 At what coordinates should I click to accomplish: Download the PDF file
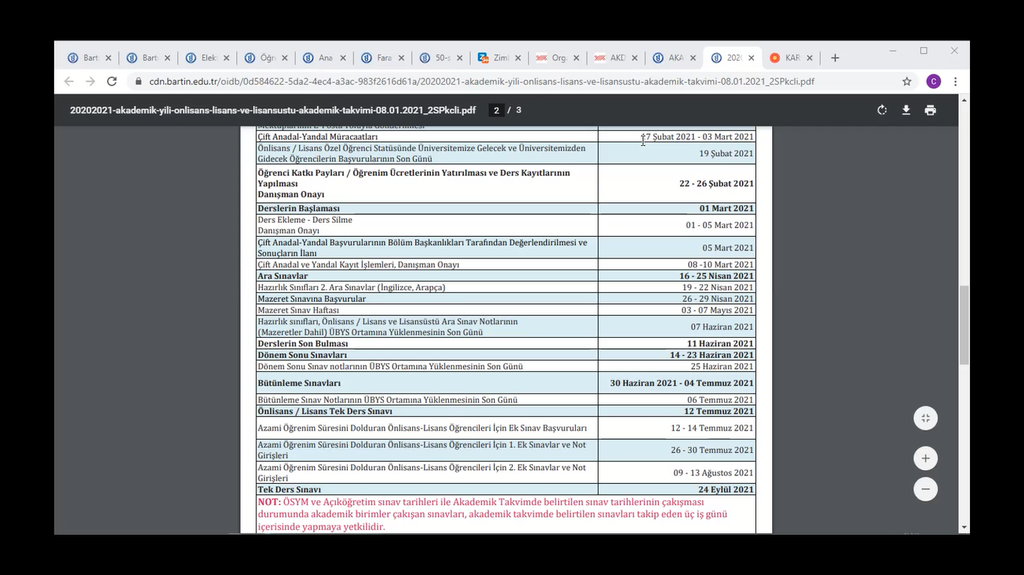click(x=906, y=110)
